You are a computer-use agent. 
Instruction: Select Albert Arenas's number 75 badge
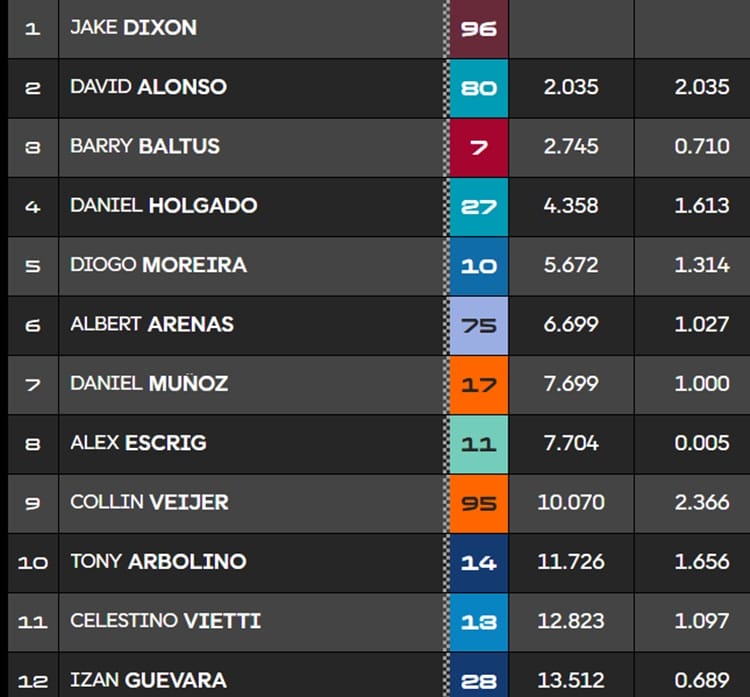click(x=478, y=324)
